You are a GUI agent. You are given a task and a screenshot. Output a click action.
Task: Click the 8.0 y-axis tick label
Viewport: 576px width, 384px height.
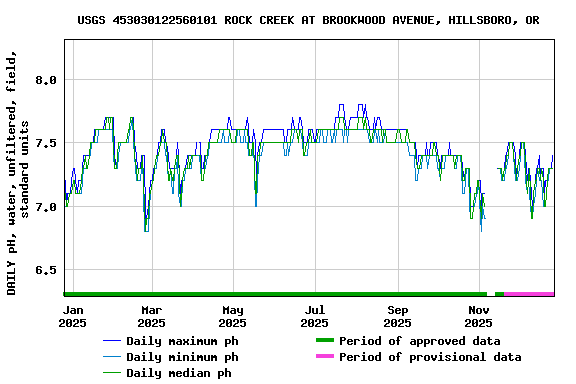[x=46, y=80]
